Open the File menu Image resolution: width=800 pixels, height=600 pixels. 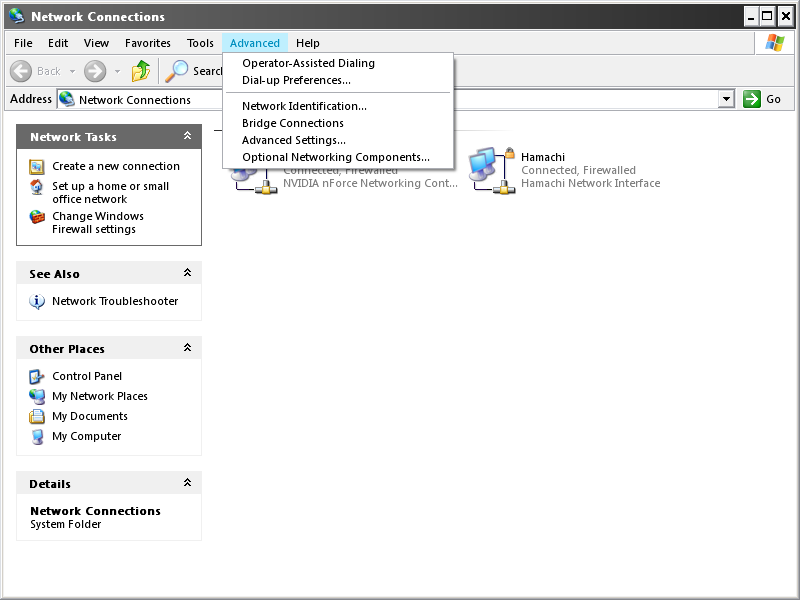[x=23, y=43]
